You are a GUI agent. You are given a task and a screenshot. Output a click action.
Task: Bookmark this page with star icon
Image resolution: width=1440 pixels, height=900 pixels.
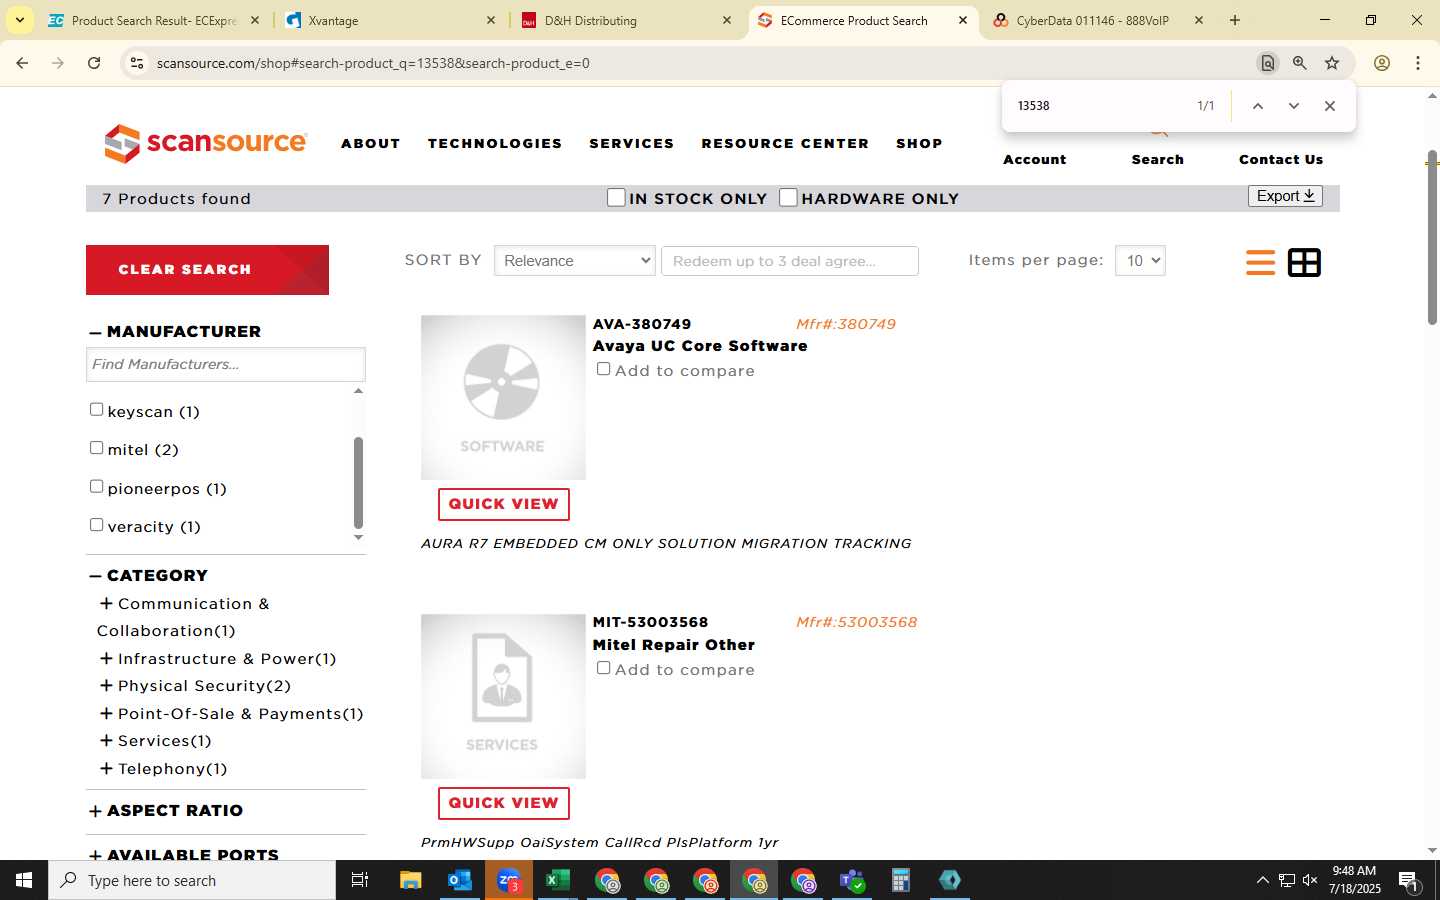(x=1332, y=63)
